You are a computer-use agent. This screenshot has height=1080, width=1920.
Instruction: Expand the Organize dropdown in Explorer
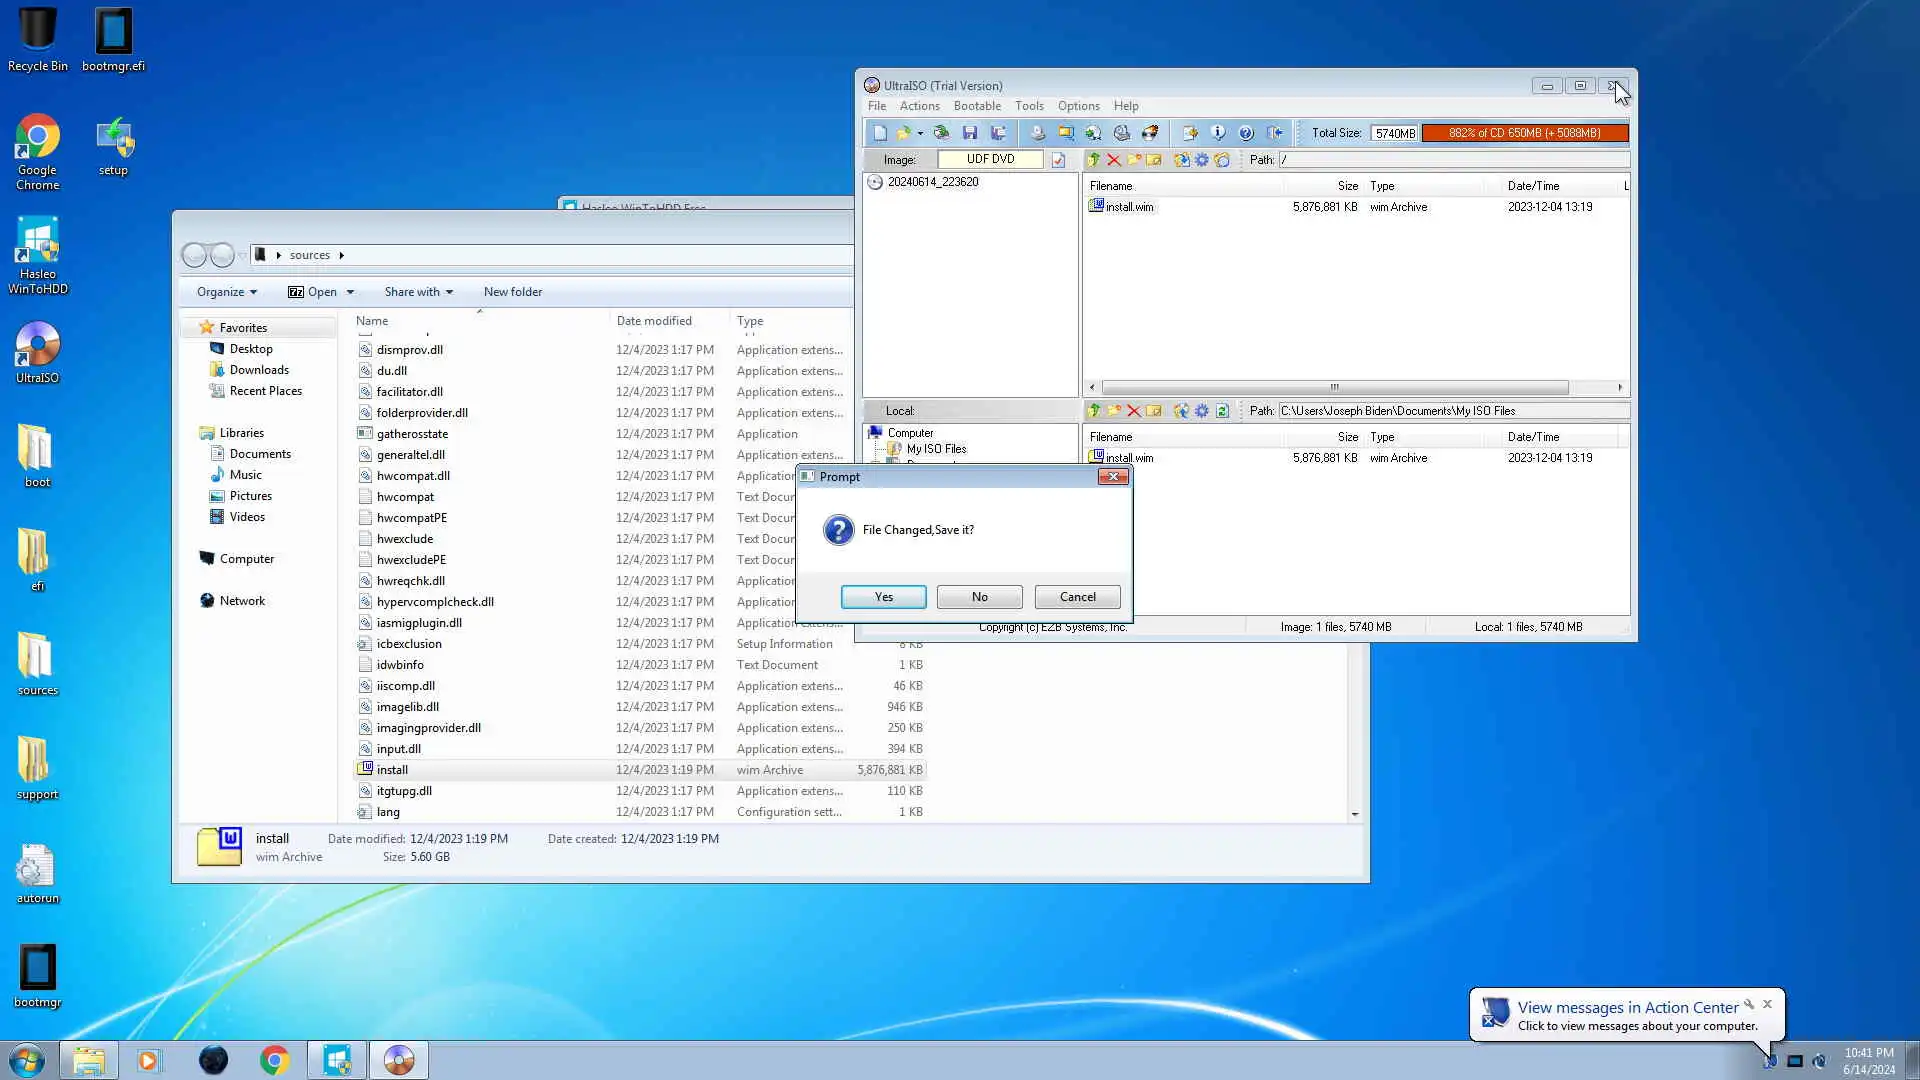[227, 292]
